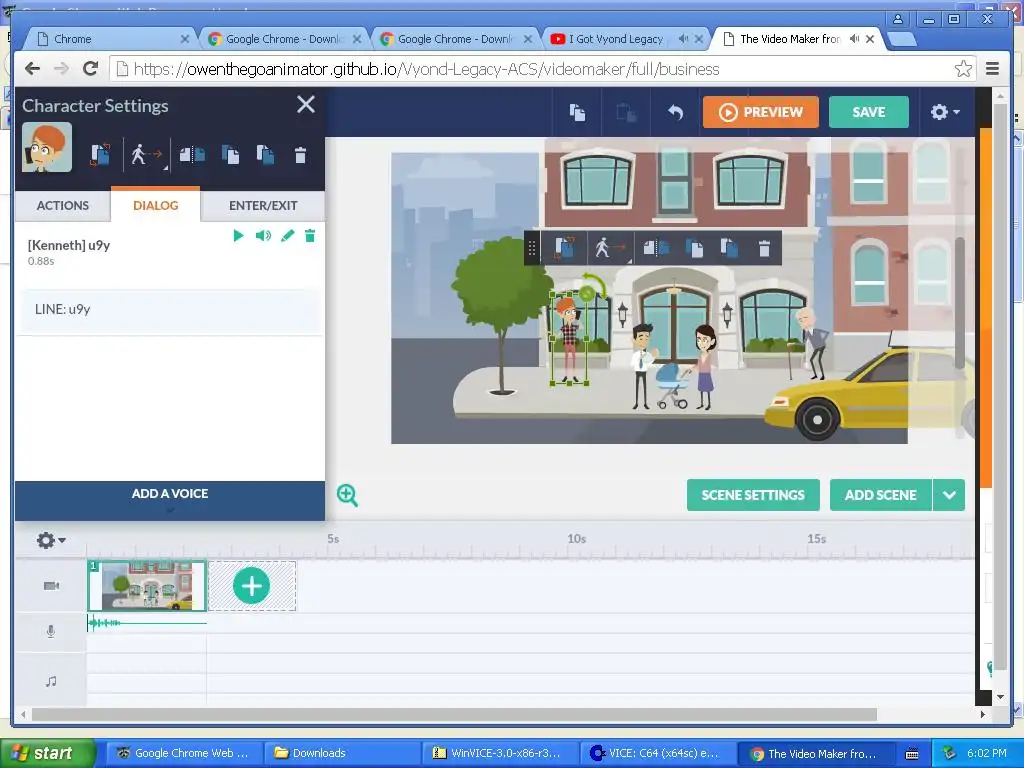Click the LINE: u9y text row
The image size is (1024, 768).
click(x=169, y=310)
